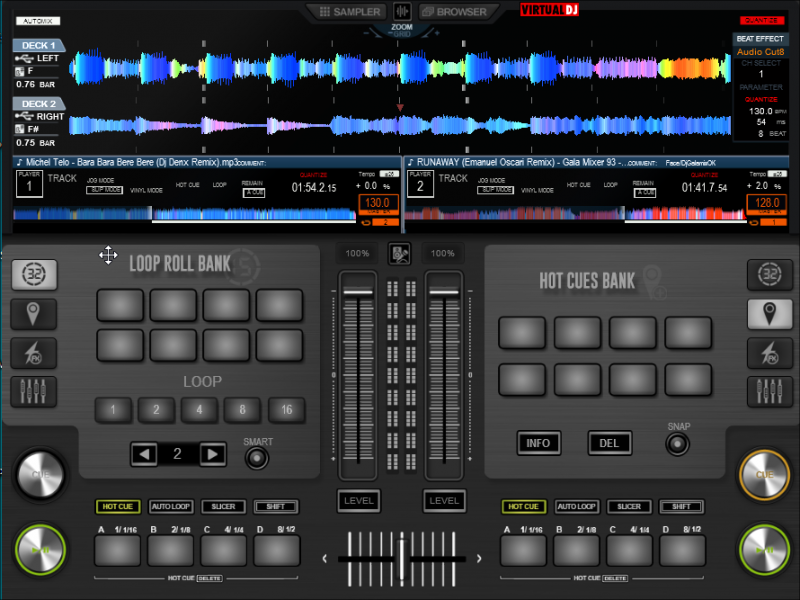Click the left channel volume fader handle
The height and width of the screenshot is (600, 800).
click(358, 291)
